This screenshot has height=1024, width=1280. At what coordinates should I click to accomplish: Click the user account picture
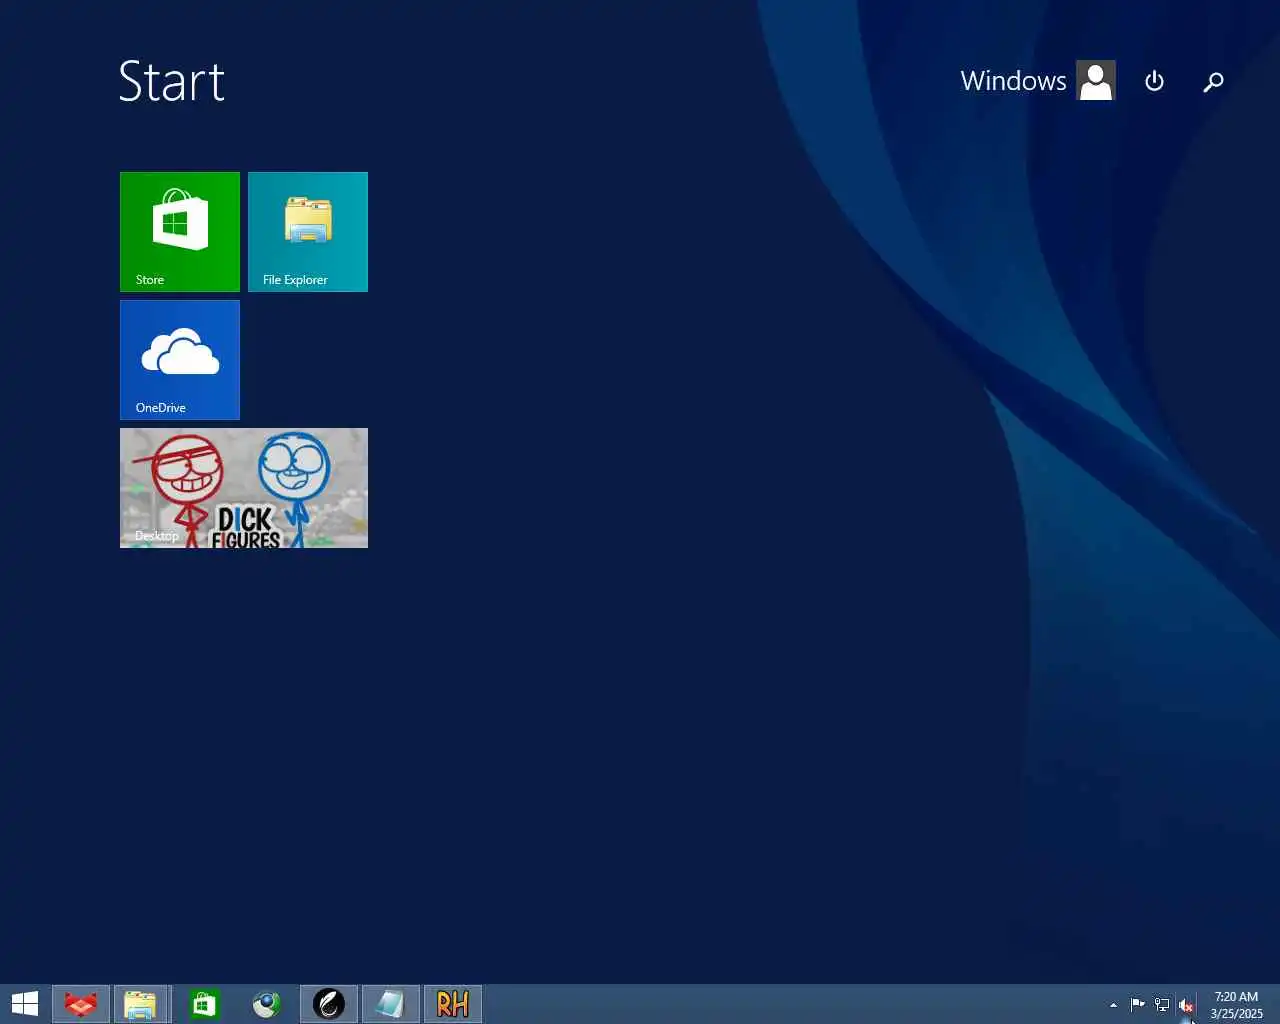pyautogui.click(x=1096, y=81)
